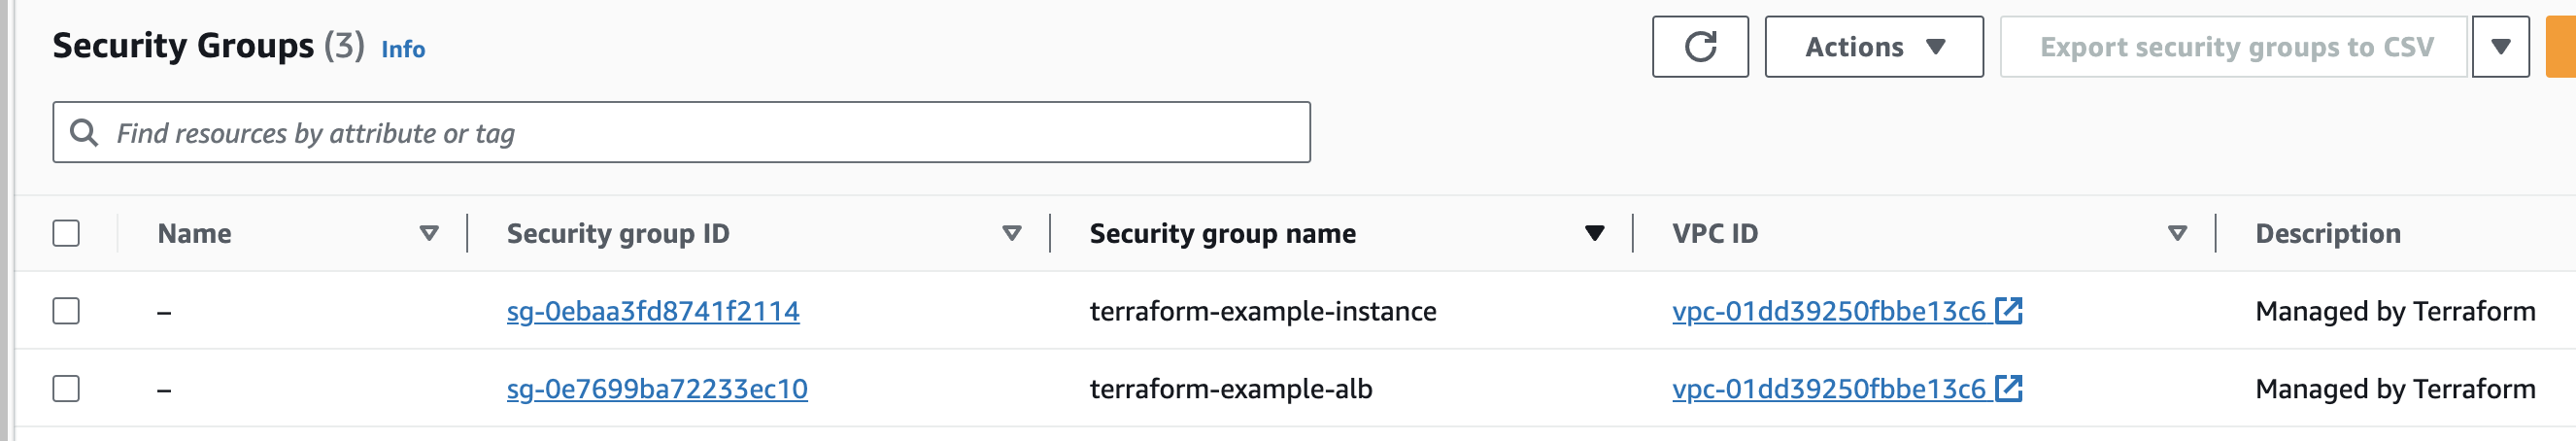Click the search magnifier icon
The width and height of the screenshot is (2576, 441).
(x=84, y=133)
